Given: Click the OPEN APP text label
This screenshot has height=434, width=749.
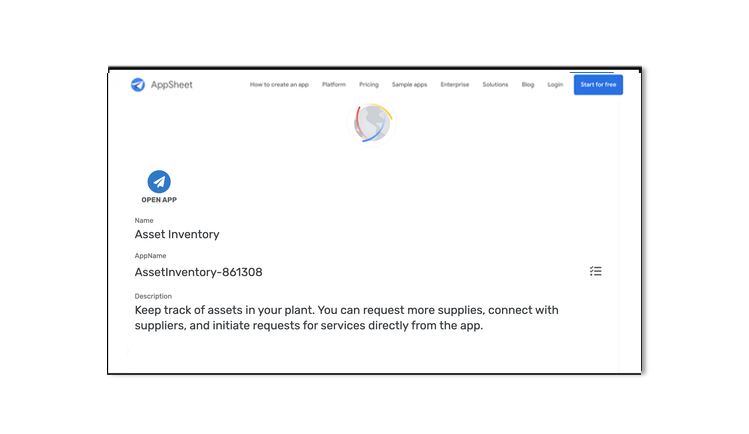Looking at the screenshot, I should (x=159, y=200).
